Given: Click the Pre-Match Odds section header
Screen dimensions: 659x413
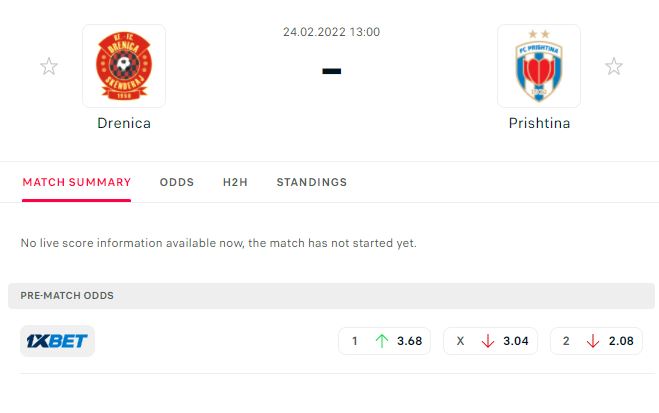Looking at the screenshot, I should click(331, 296).
